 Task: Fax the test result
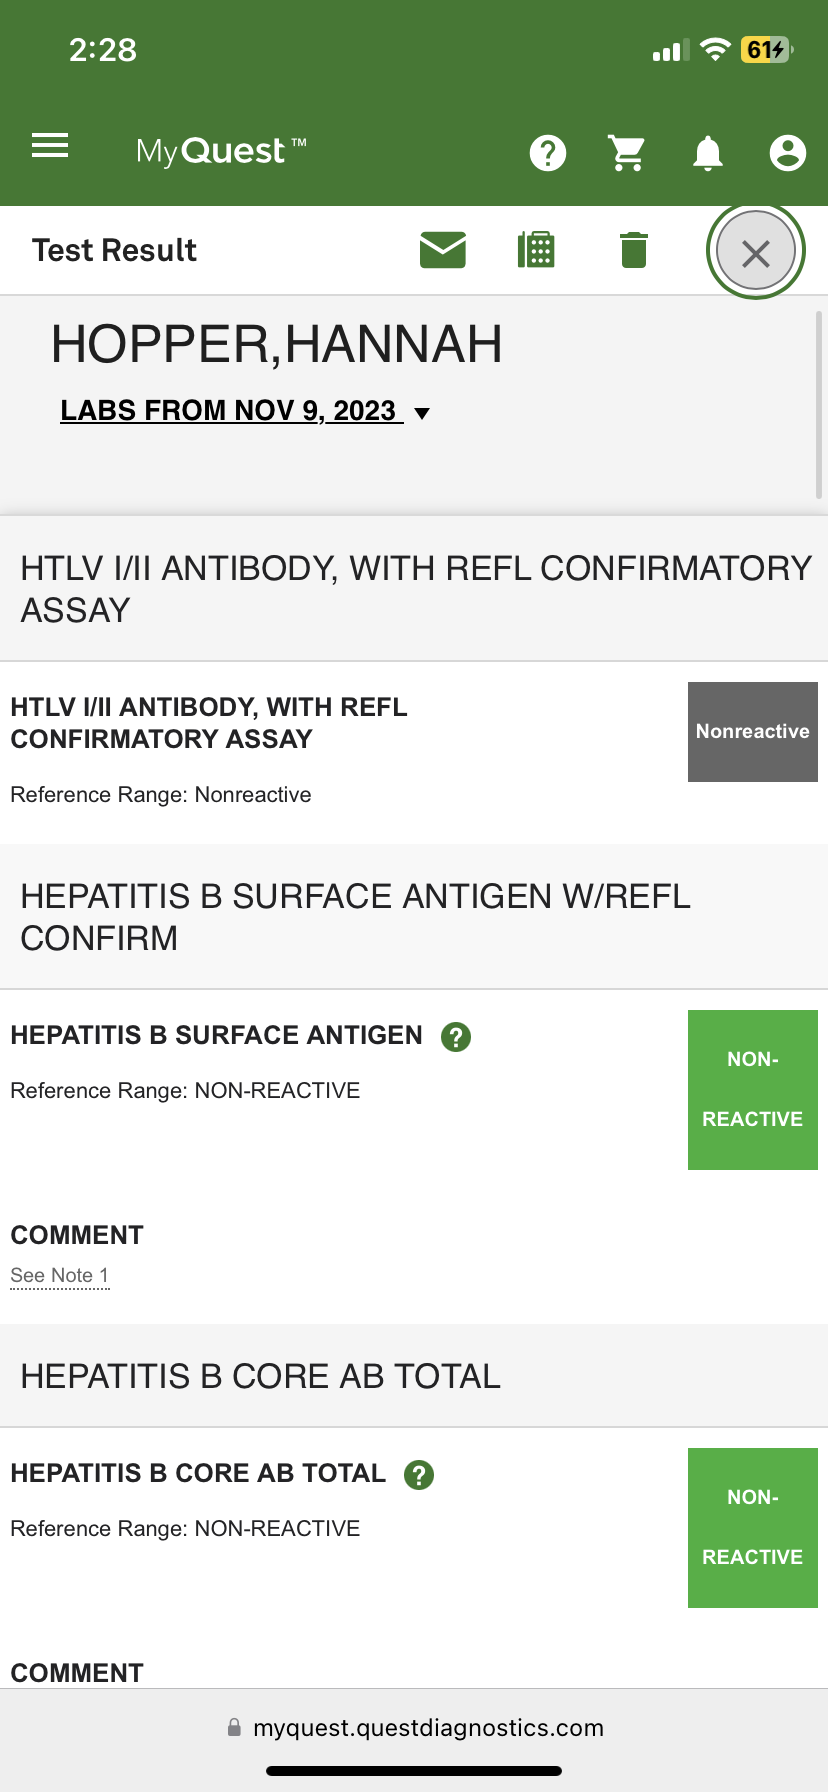pos(537,250)
